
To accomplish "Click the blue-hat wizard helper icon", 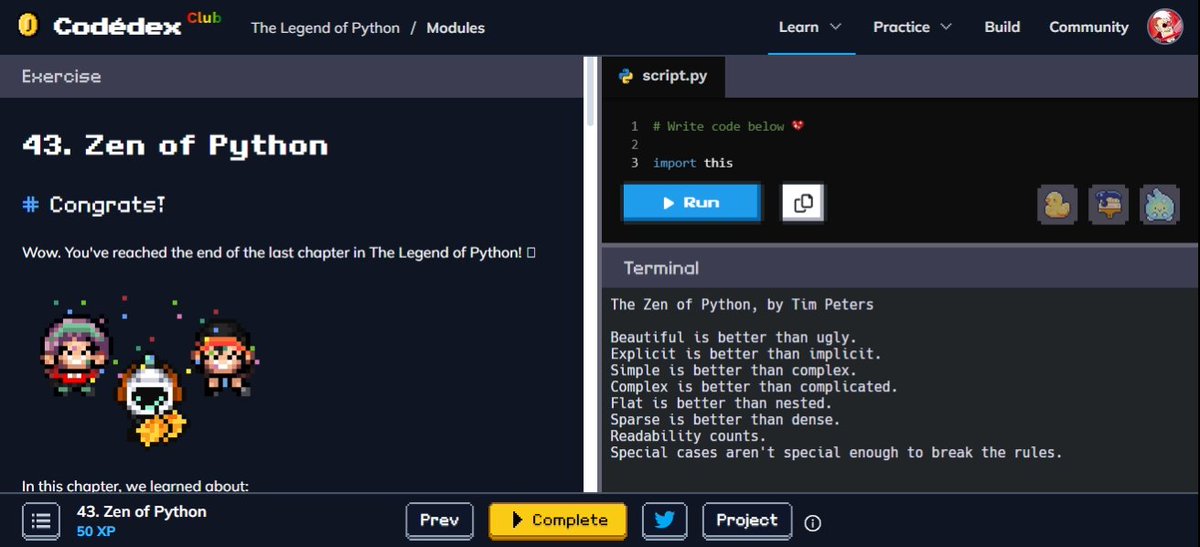I will point(1109,204).
